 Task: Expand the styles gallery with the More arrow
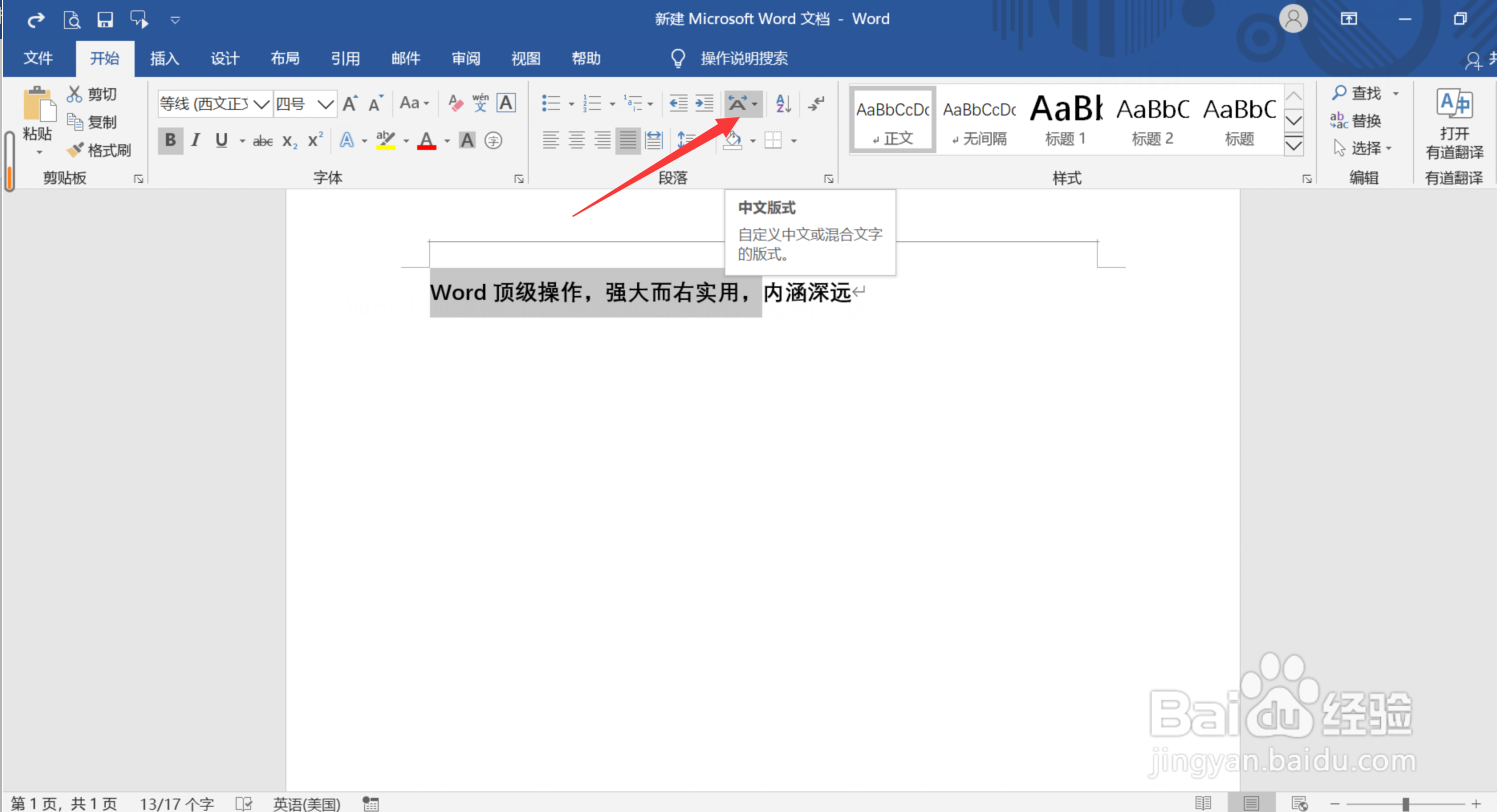click(x=1293, y=146)
